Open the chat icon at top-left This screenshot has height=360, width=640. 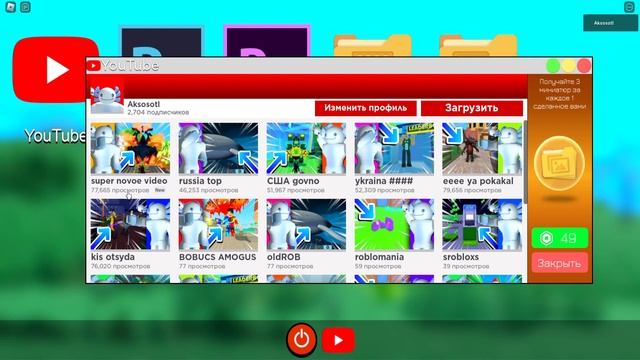pyautogui.click(x=25, y=7)
